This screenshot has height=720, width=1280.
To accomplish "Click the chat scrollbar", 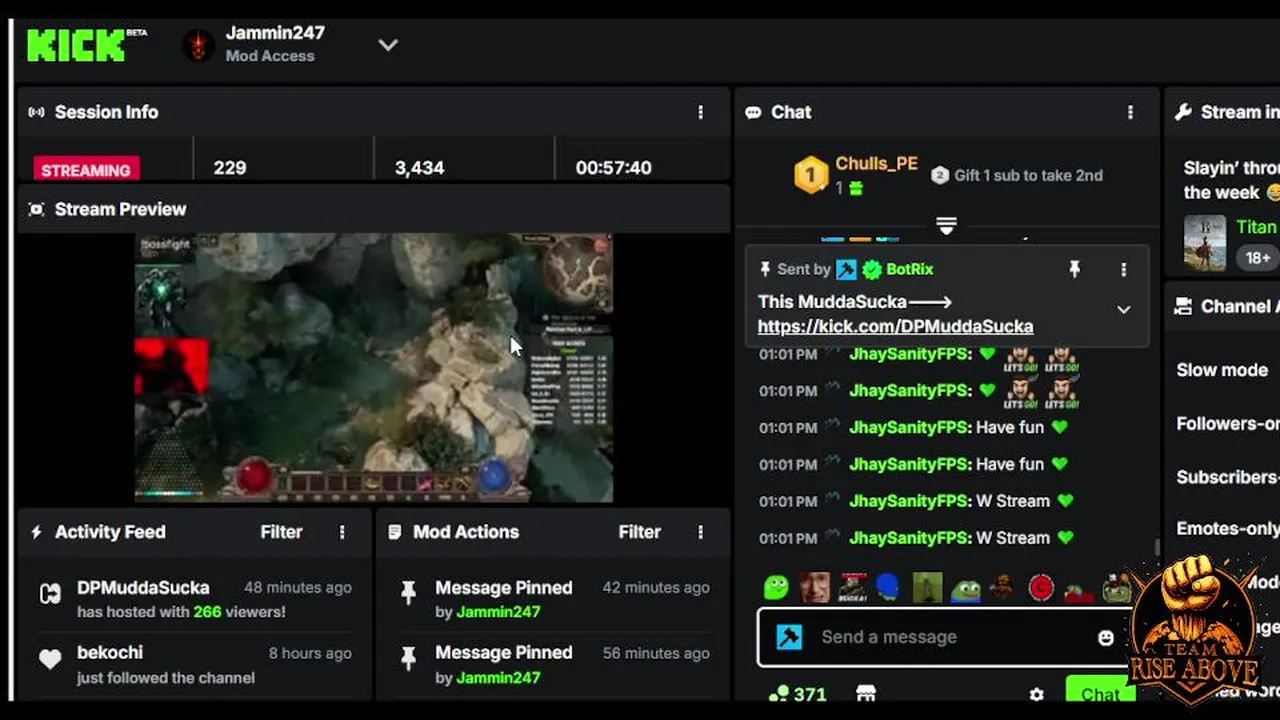I will click(x=1156, y=547).
